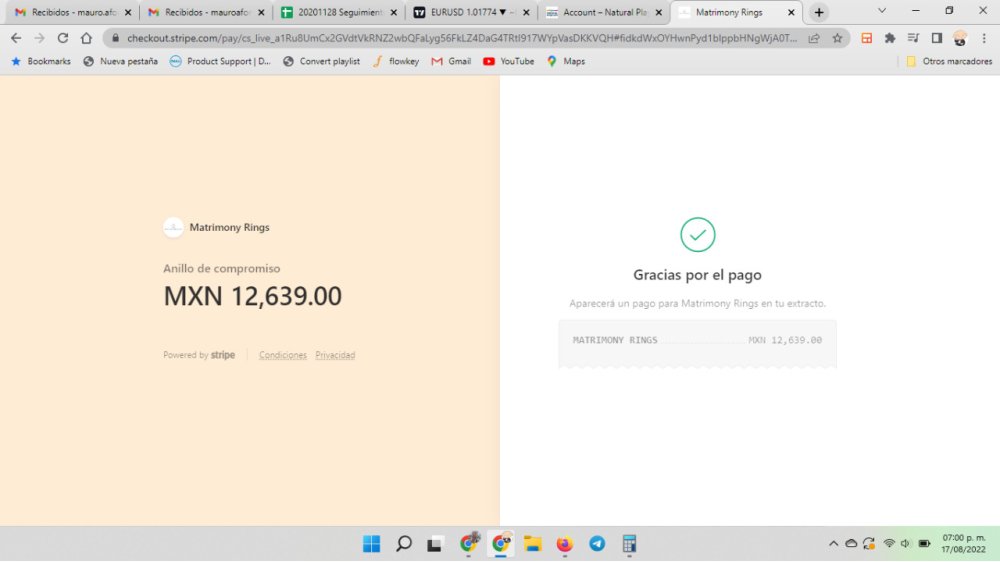Bookmark this page with star icon

[x=837, y=38]
